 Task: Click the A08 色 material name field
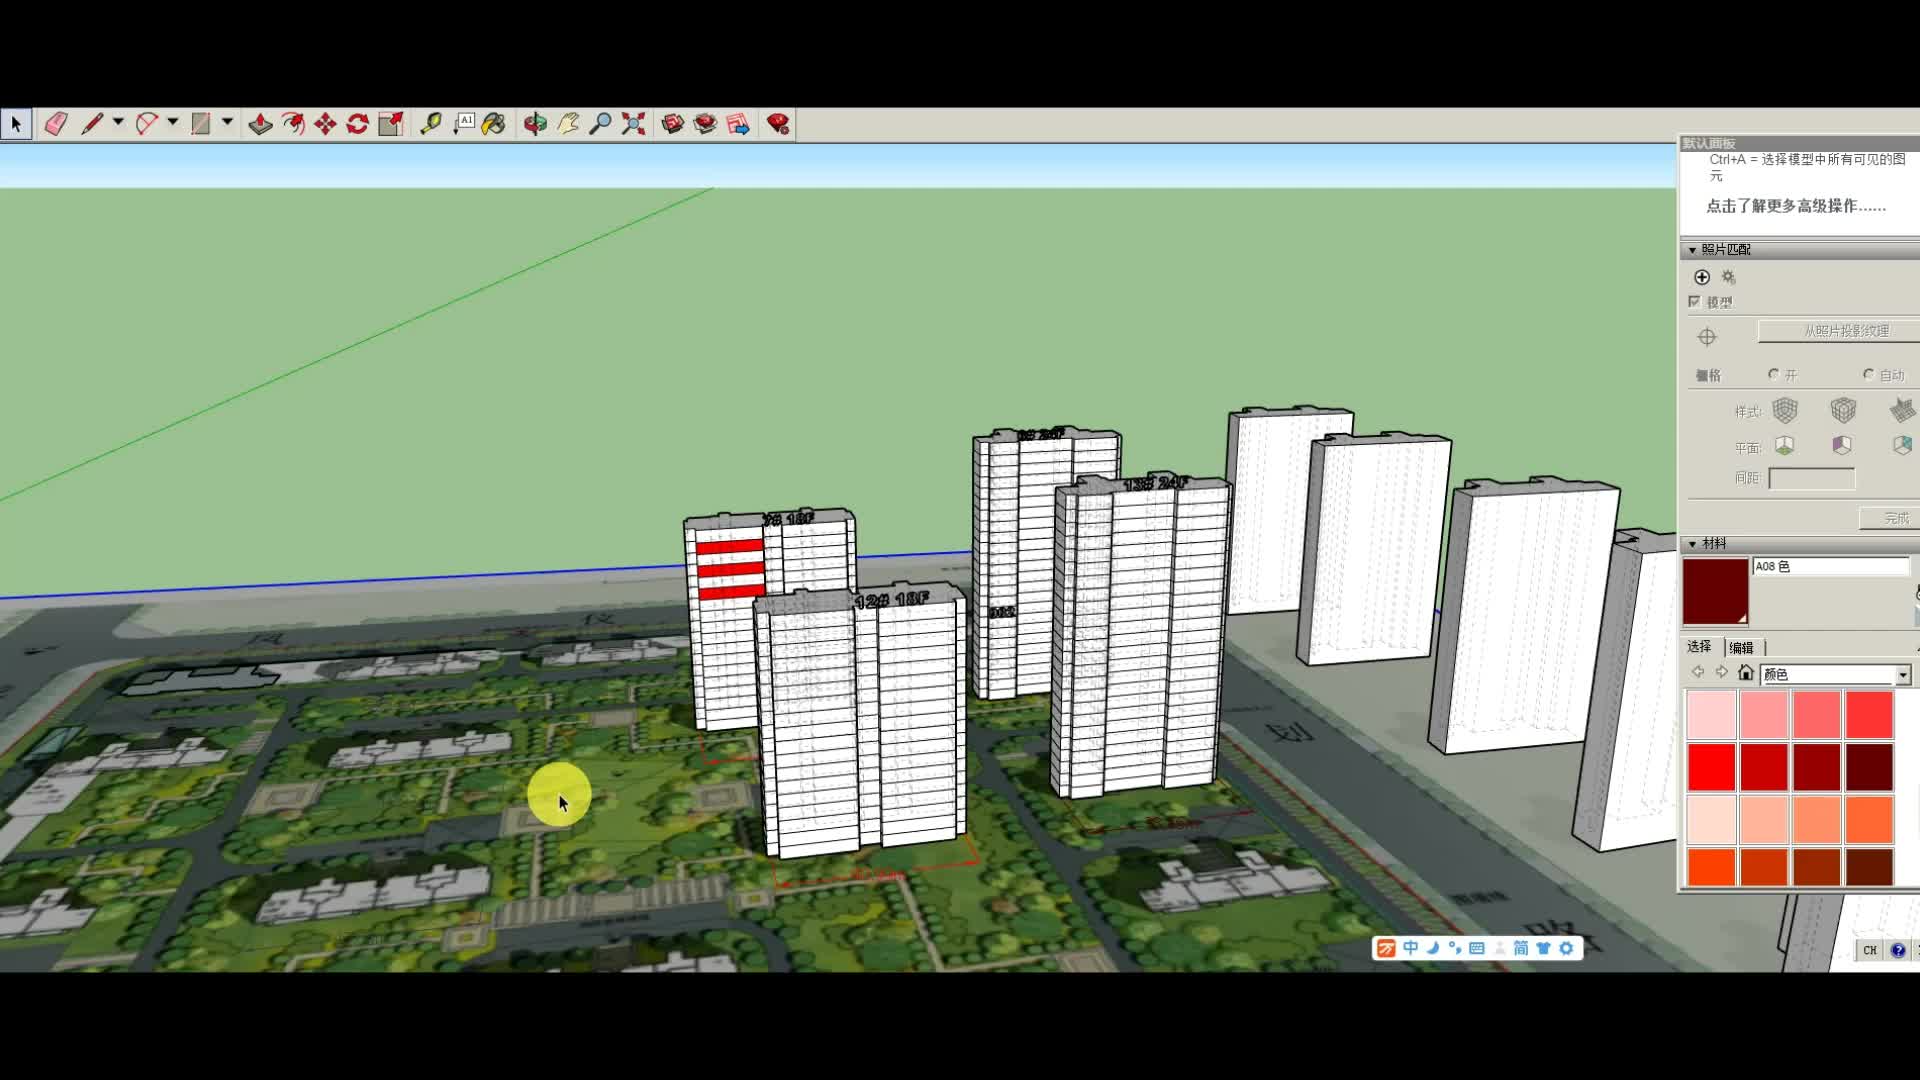point(1830,567)
